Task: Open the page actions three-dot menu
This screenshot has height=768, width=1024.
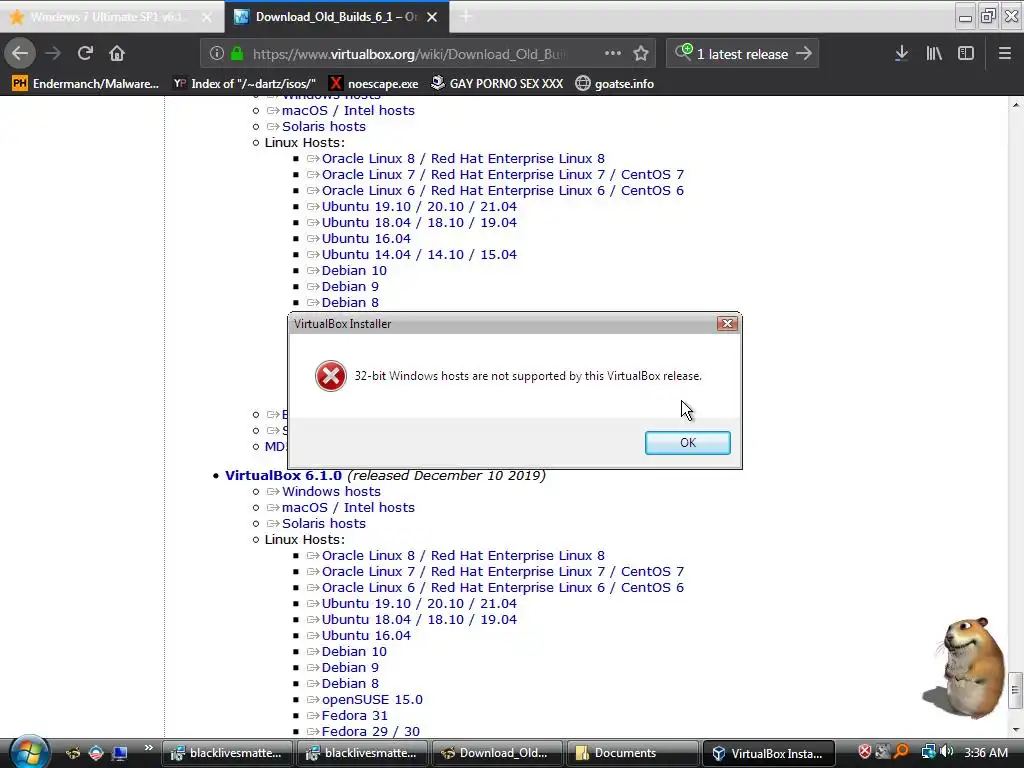Action: point(613,54)
